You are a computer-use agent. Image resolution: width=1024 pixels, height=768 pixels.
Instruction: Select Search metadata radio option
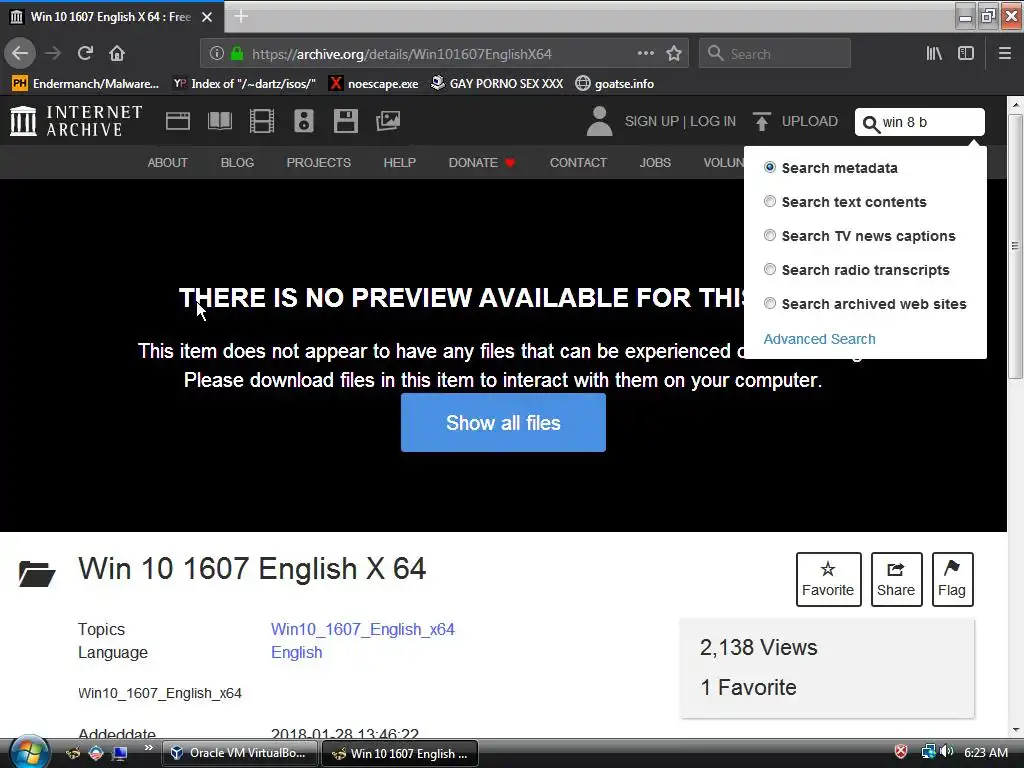click(x=770, y=167)
